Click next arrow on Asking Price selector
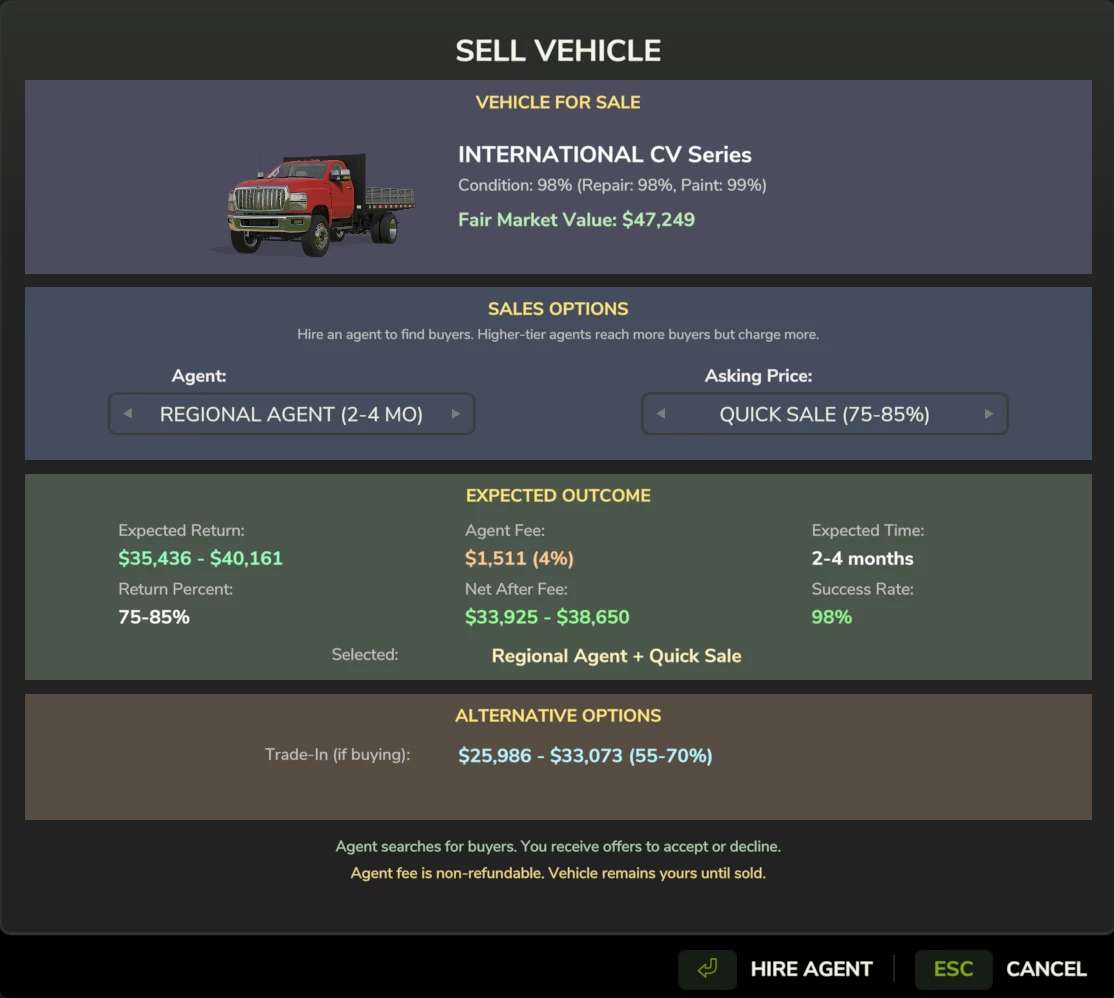Viewport: 1114px width, 998px height. pos(989,414)
